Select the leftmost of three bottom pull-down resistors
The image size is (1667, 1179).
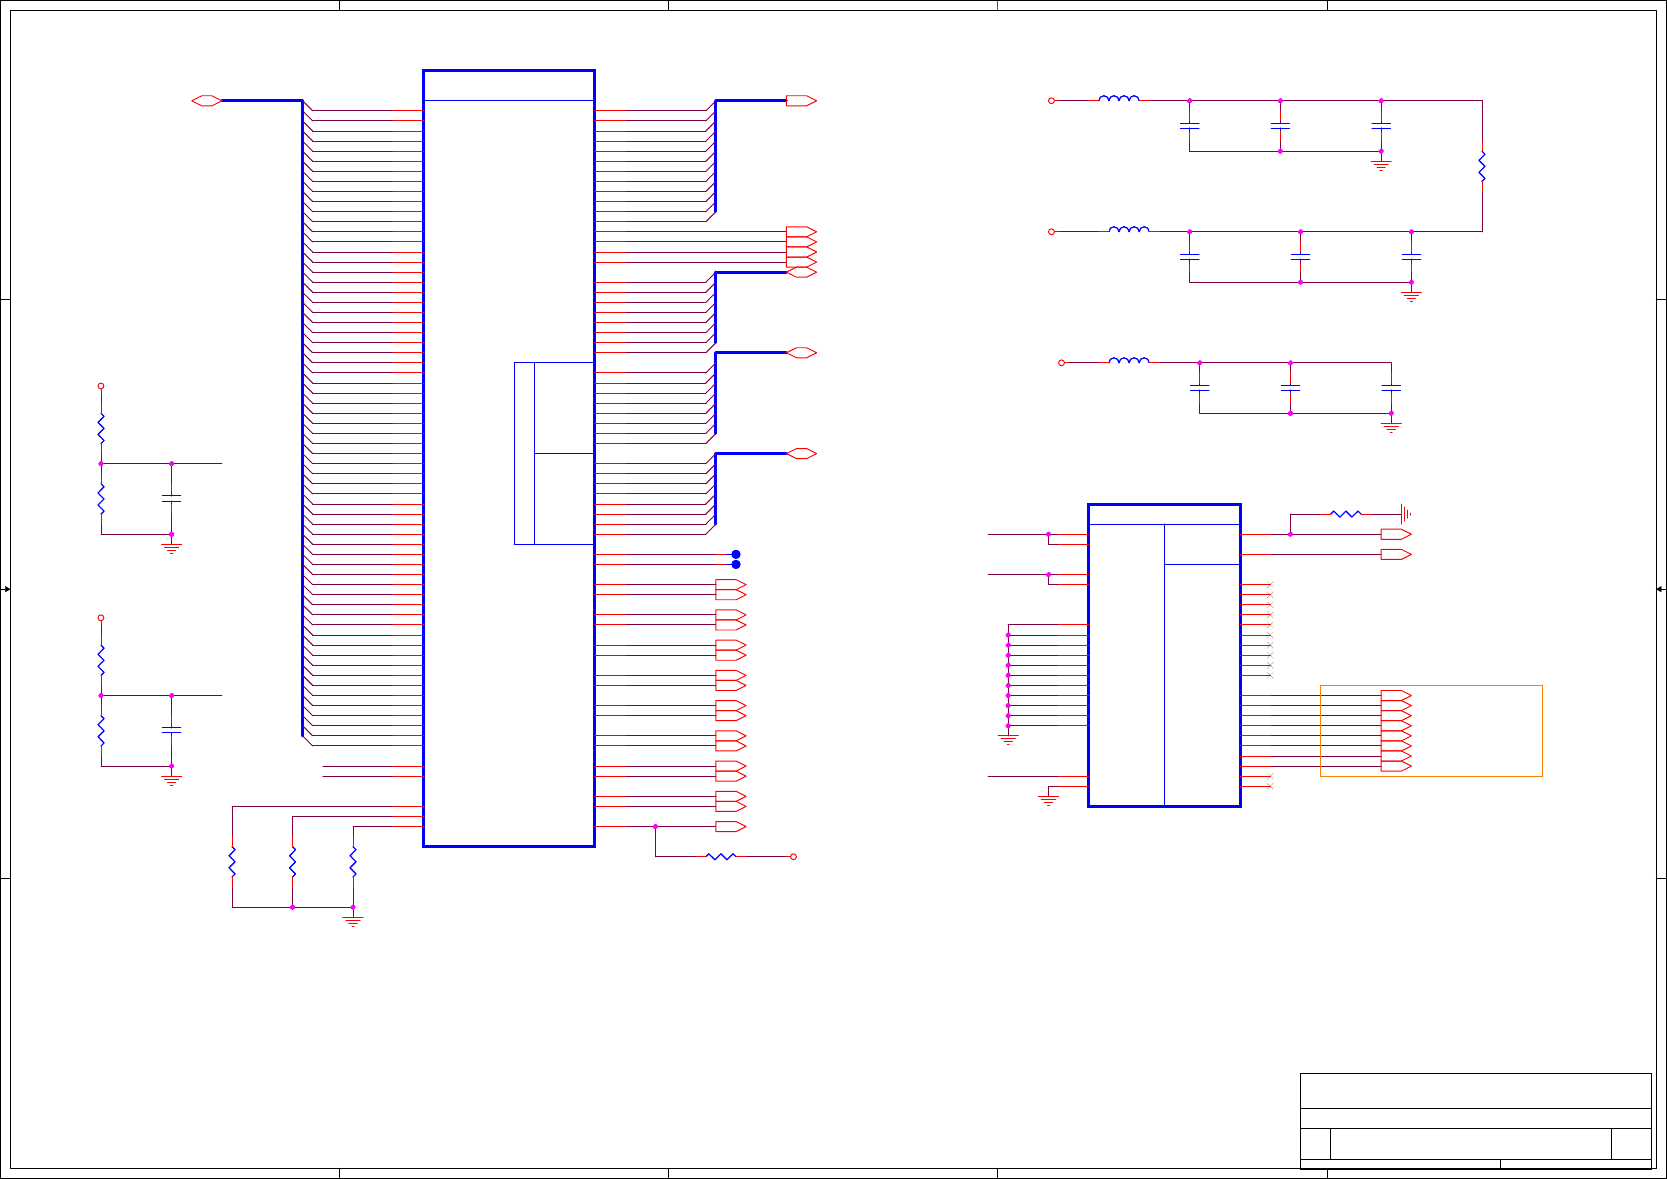point(232,862)
